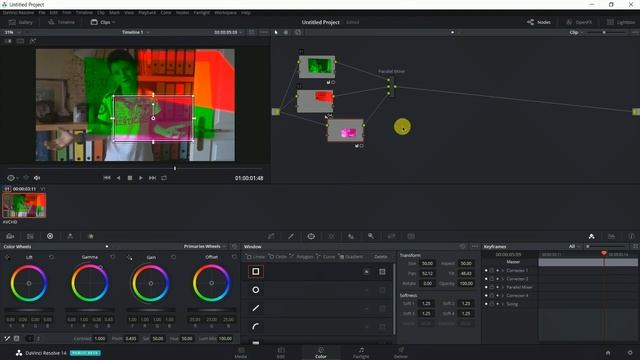Toggle Sizing keyframe enable dot
Image resolution: width=640 pixels, height=360 pixels.
(x=486, y=304)
